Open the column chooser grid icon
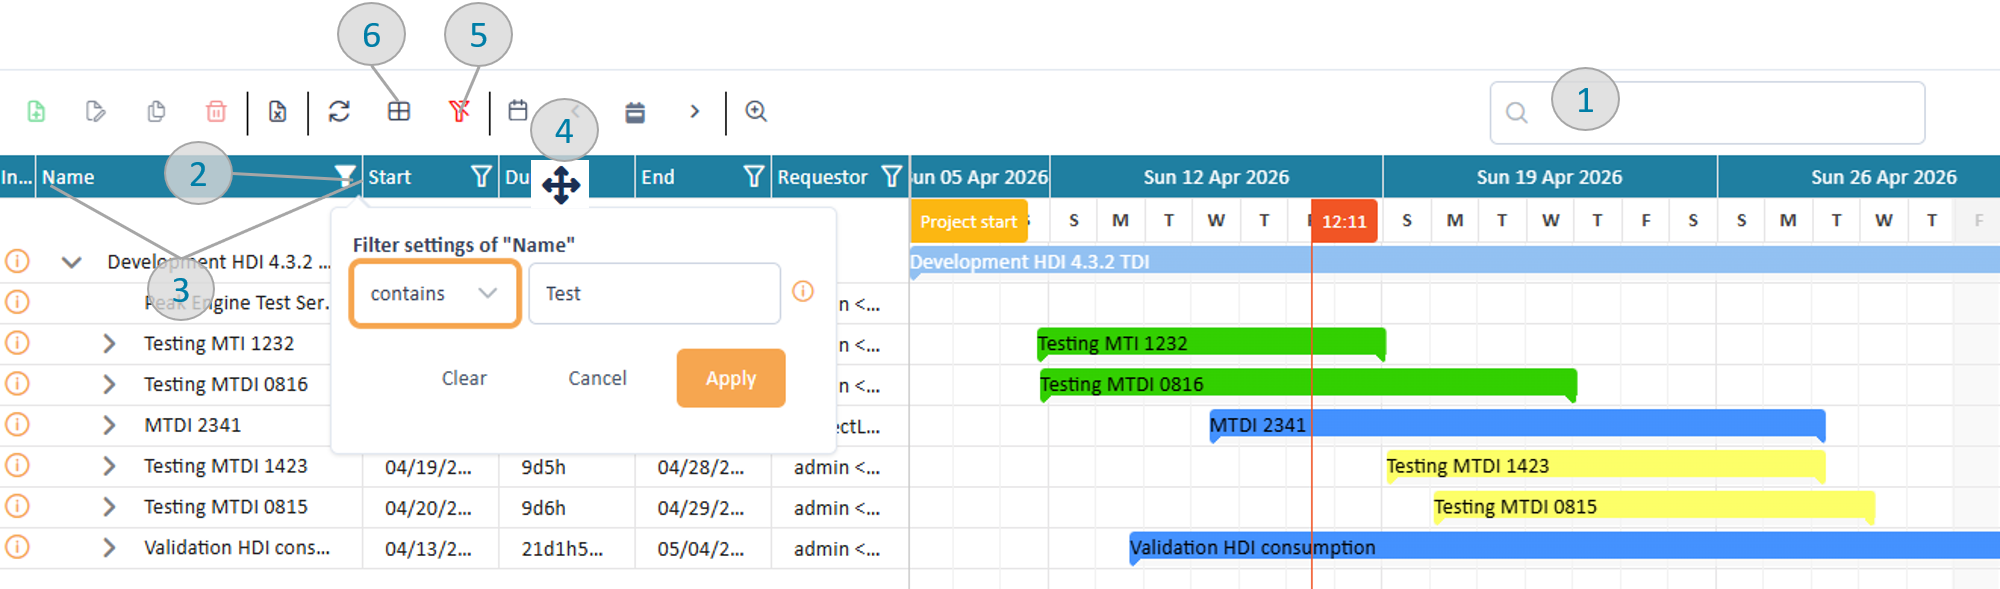Image resolution: width=2000 pixels, height=589 pixels. point(399,111)
